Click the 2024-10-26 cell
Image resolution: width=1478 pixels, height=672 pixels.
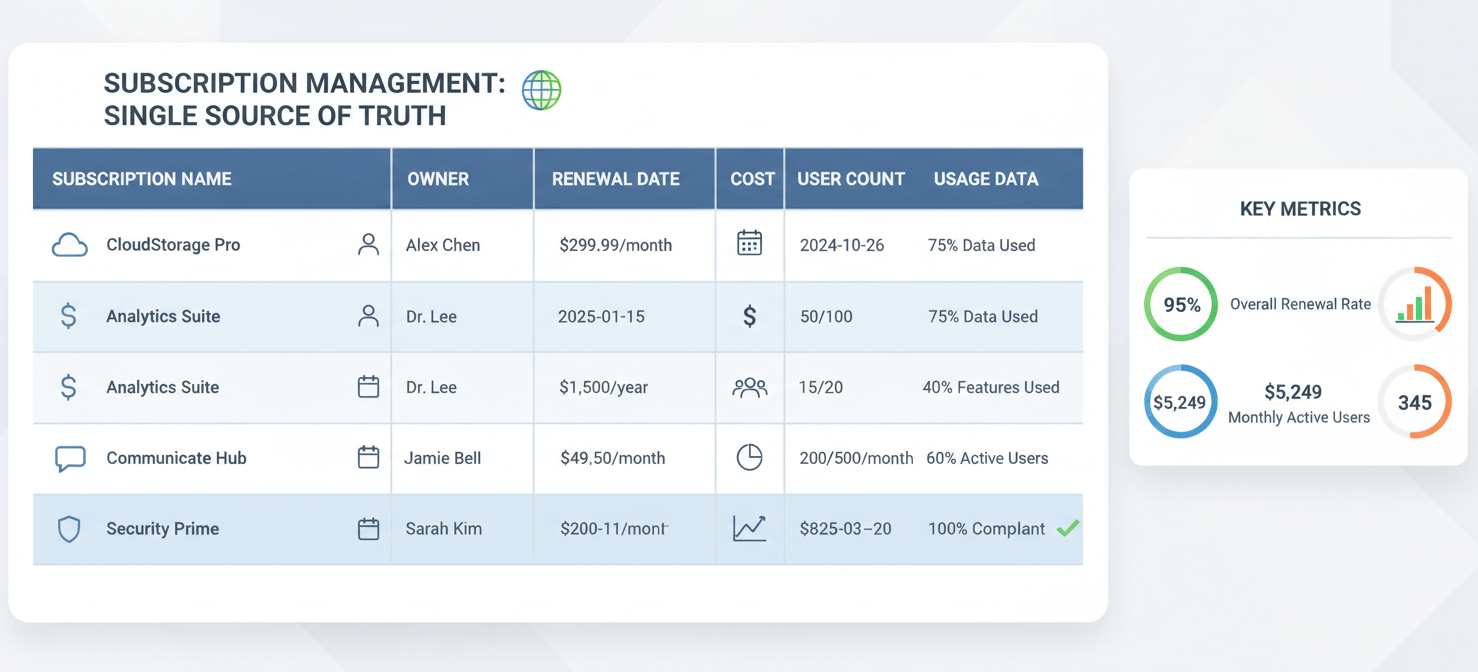[x=842, y=245]
